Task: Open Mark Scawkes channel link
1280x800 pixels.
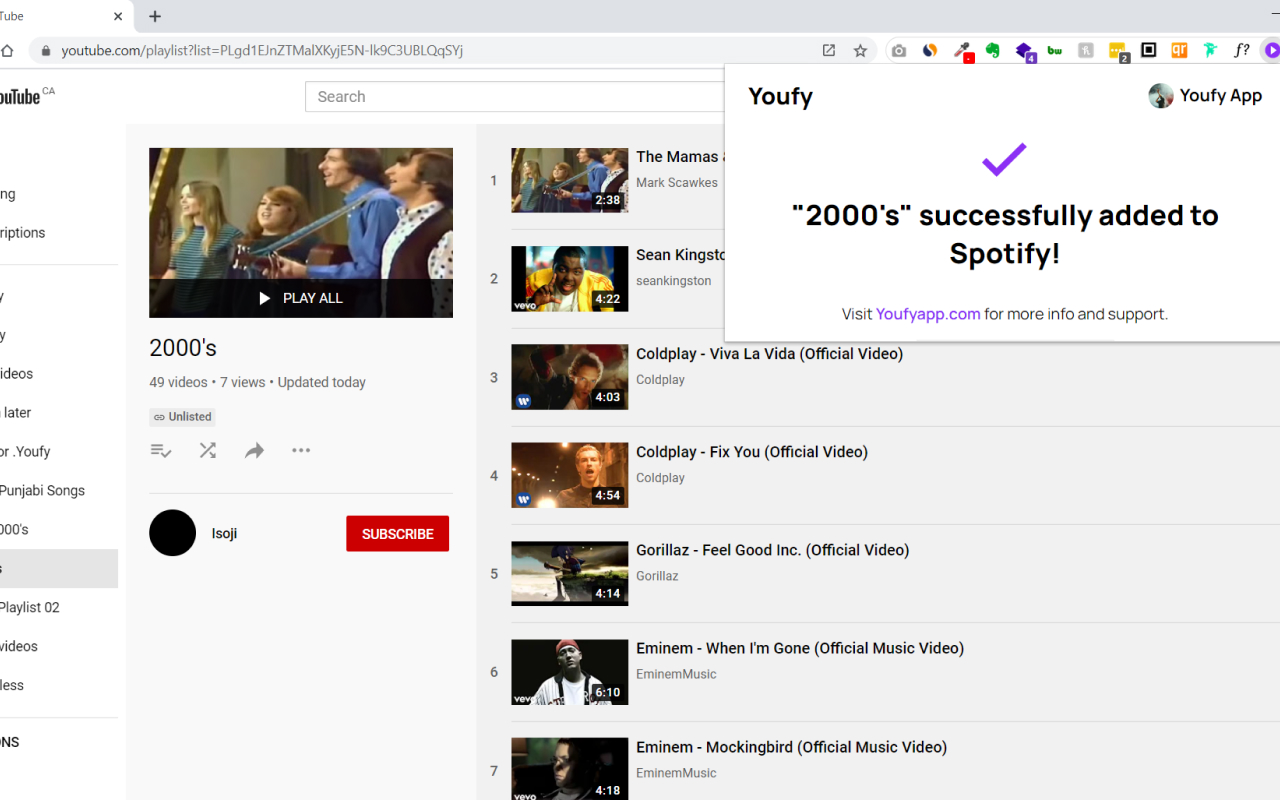Action: pyautogui.click(x=677, y=183)
